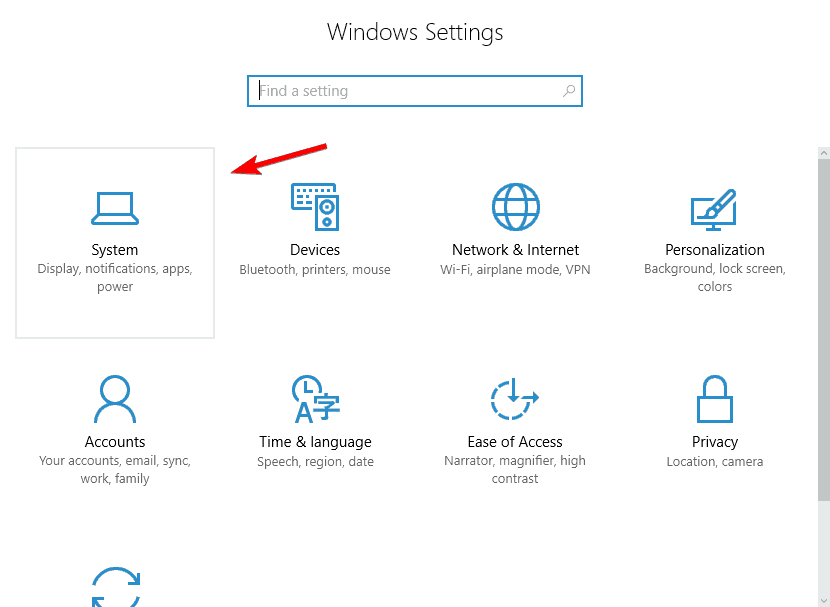The width and height of the screenshot is (830, 607).
Task: Click 'Location, camera' text
Action: coord(715,462)
